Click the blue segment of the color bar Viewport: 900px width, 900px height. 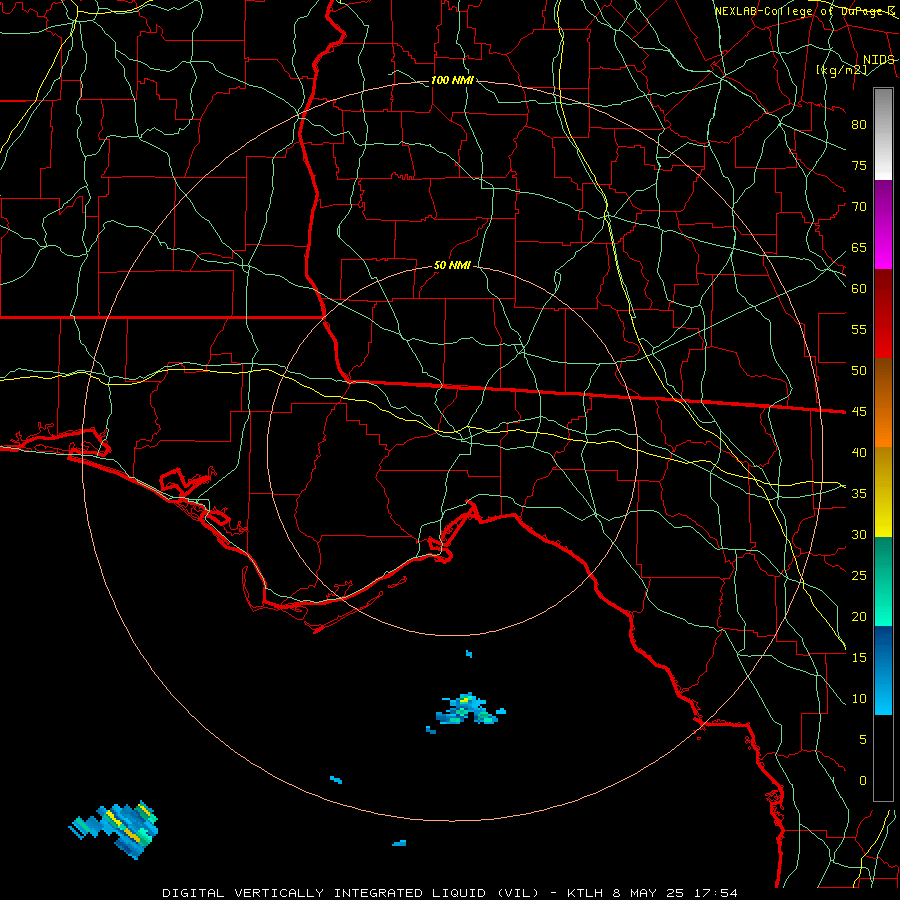(x=883, y=670)
